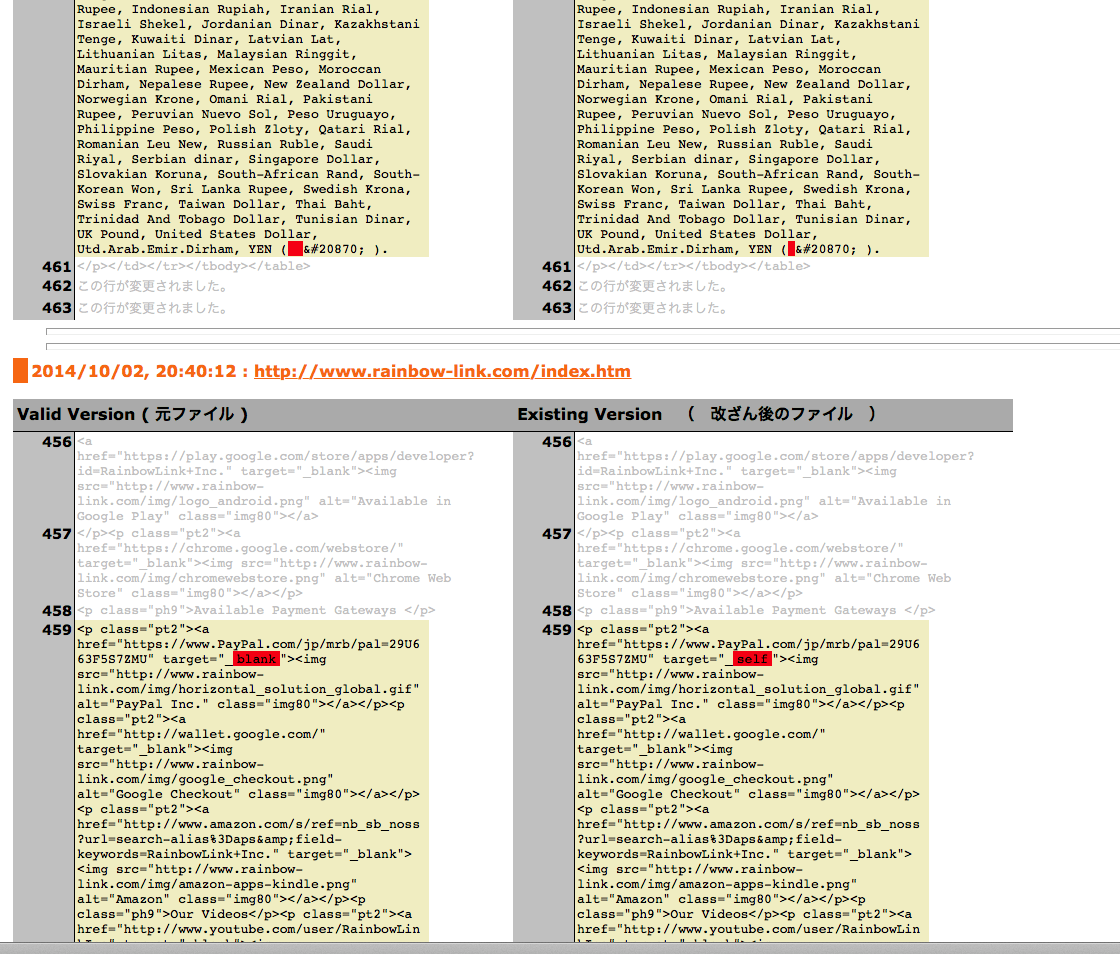The image size is (1120, 954).
Task: Click line number 461 in the Valid Version column
Action: tap(56, 267)
